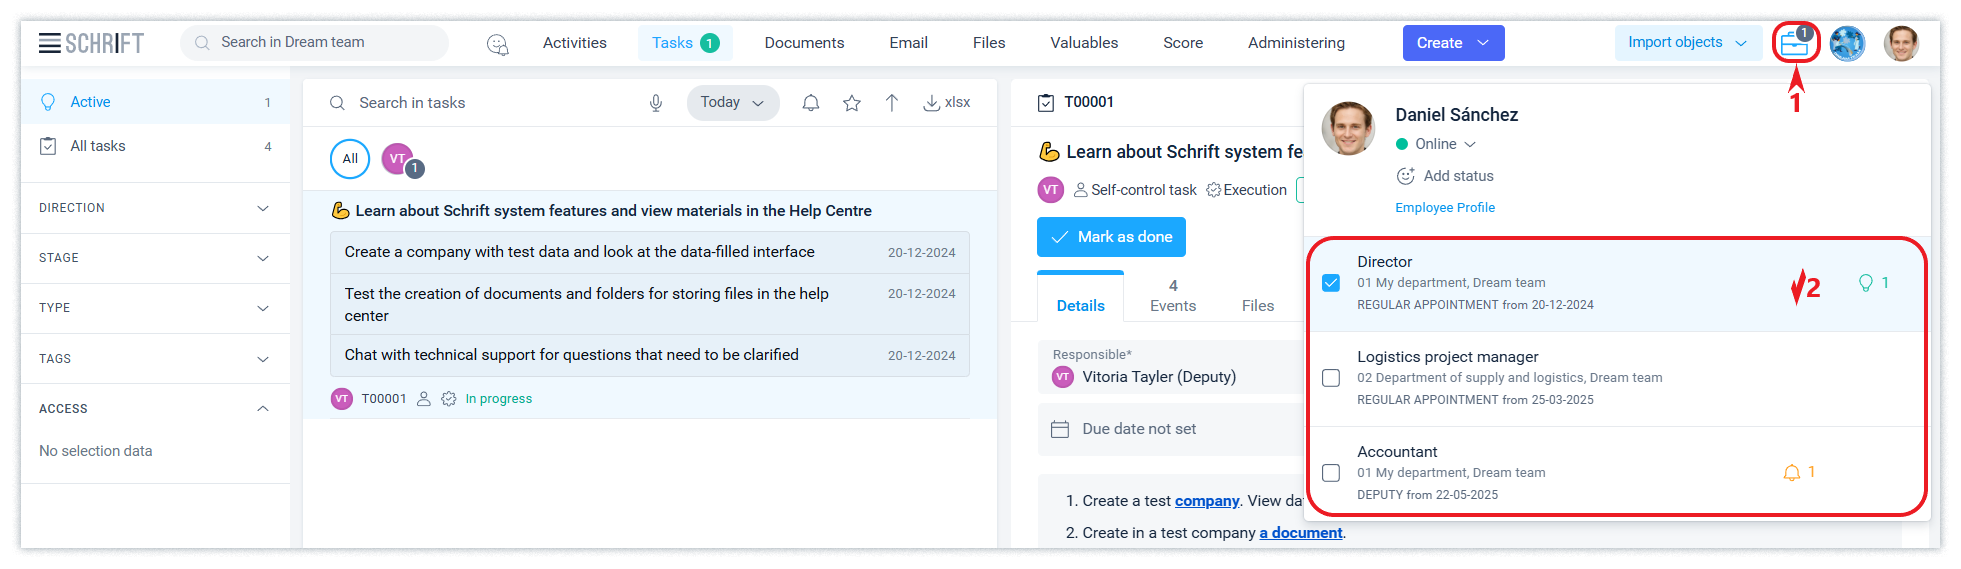Click the briefcase positions icon in header

[1794, 44]
